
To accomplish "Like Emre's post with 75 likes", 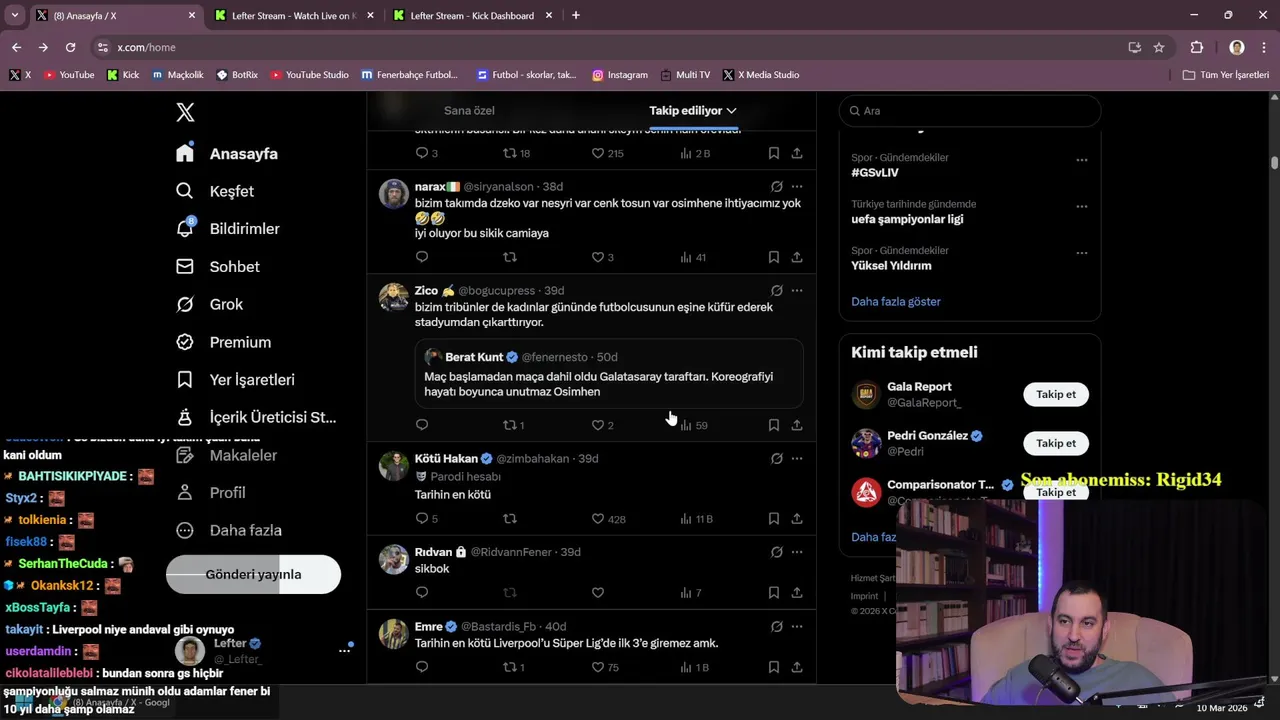I will [x=605, y=667].
